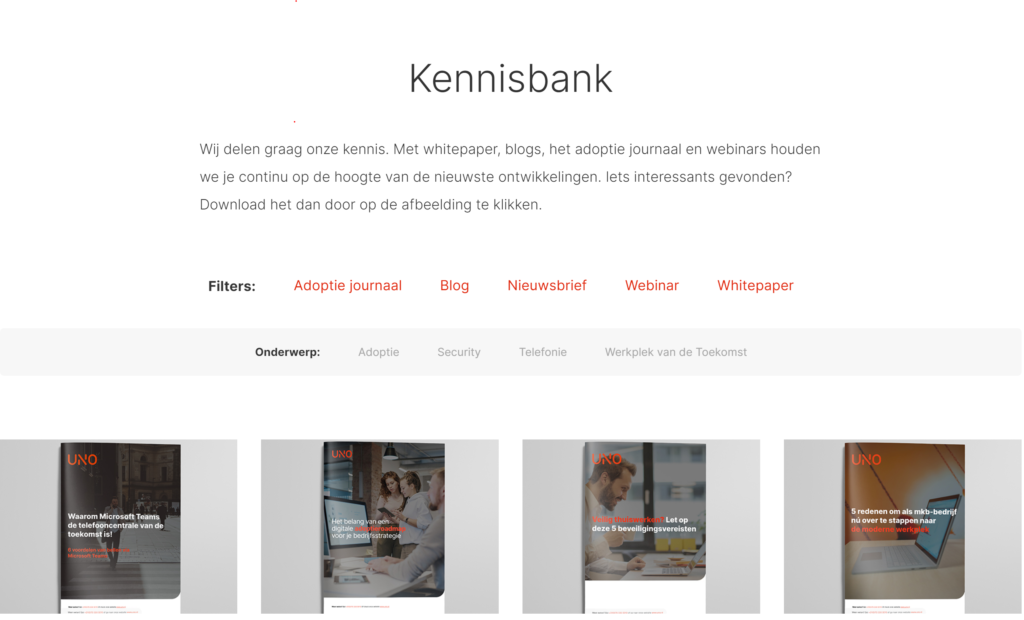The width and height of the screenshot is (1024, 620).
Task: Click the Kennisbank heading
Action: [x=511, y=78]
